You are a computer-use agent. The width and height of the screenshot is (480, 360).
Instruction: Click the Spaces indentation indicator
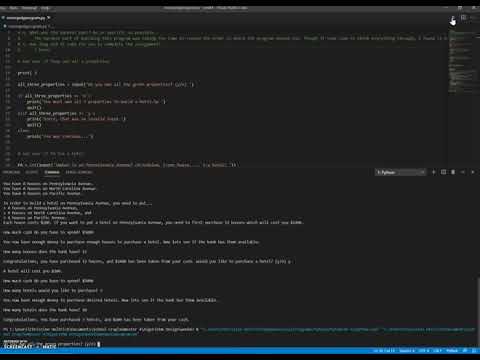[x=407, y=351]
